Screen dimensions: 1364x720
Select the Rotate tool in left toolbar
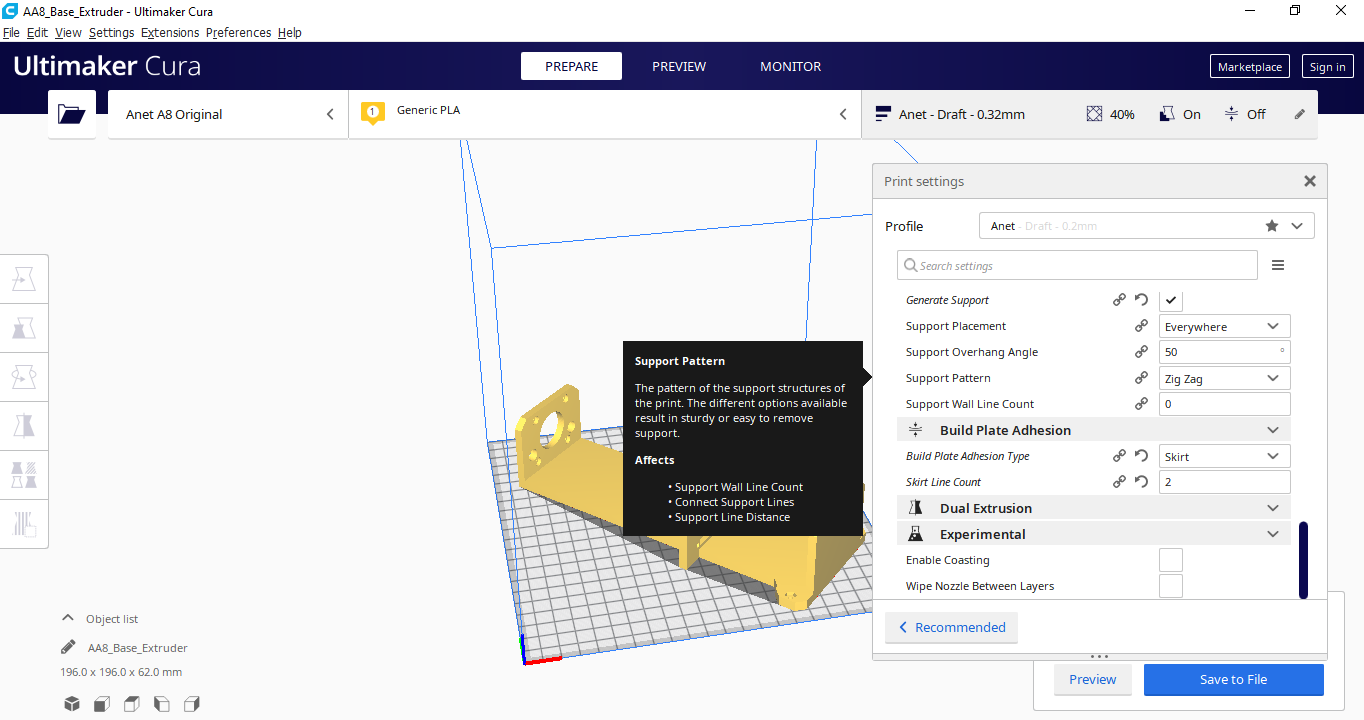(24, 377)
